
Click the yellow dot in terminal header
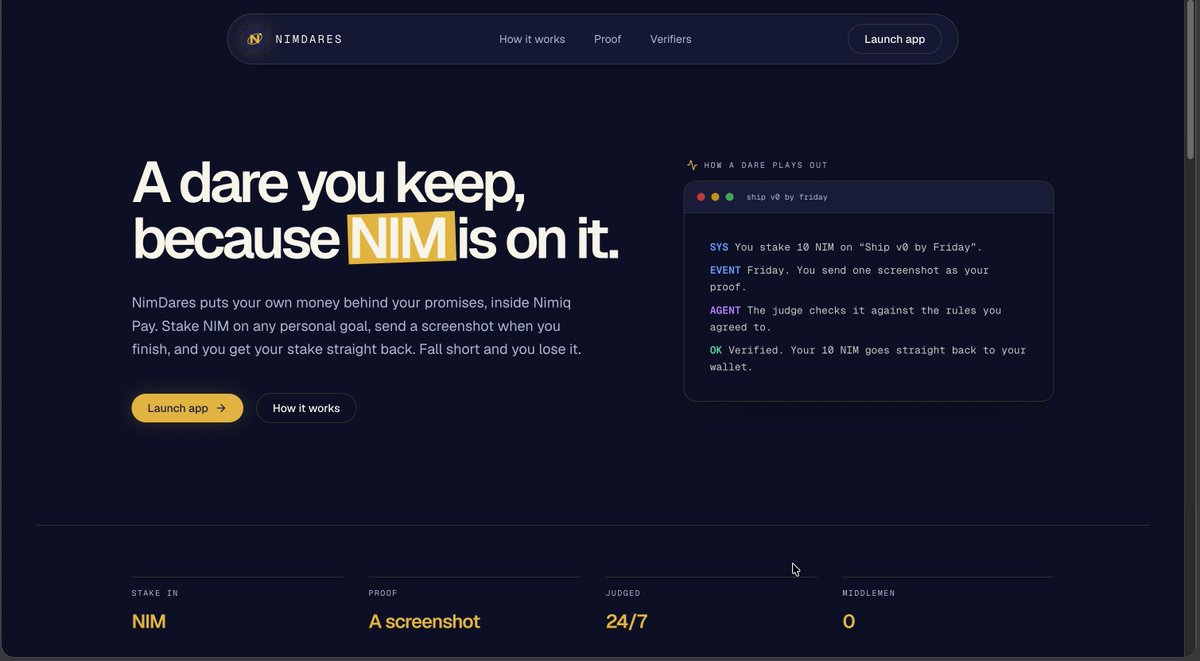pyautogui.click(x=715, y=197)
